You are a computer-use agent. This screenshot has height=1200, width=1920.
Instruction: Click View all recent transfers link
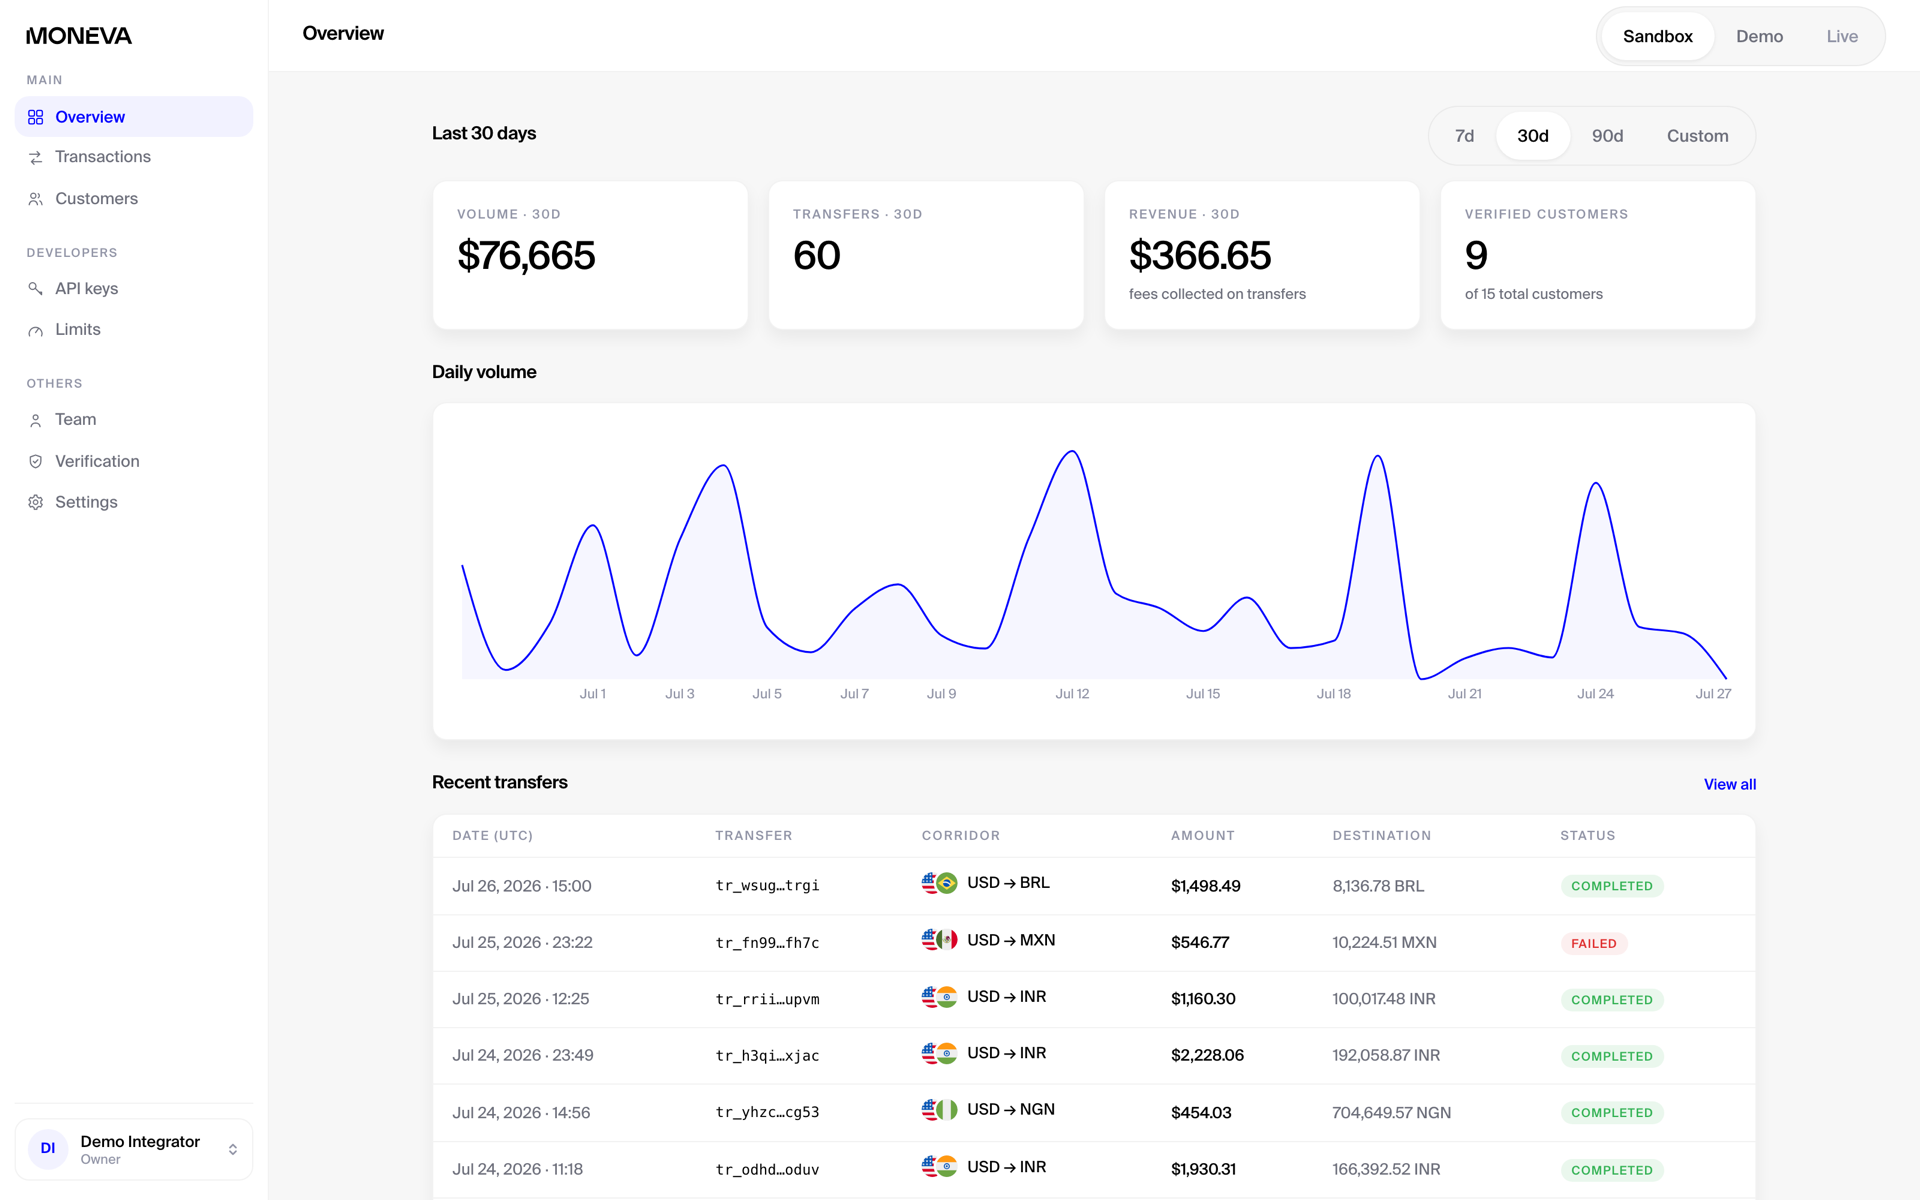[x=1729, y=784]
